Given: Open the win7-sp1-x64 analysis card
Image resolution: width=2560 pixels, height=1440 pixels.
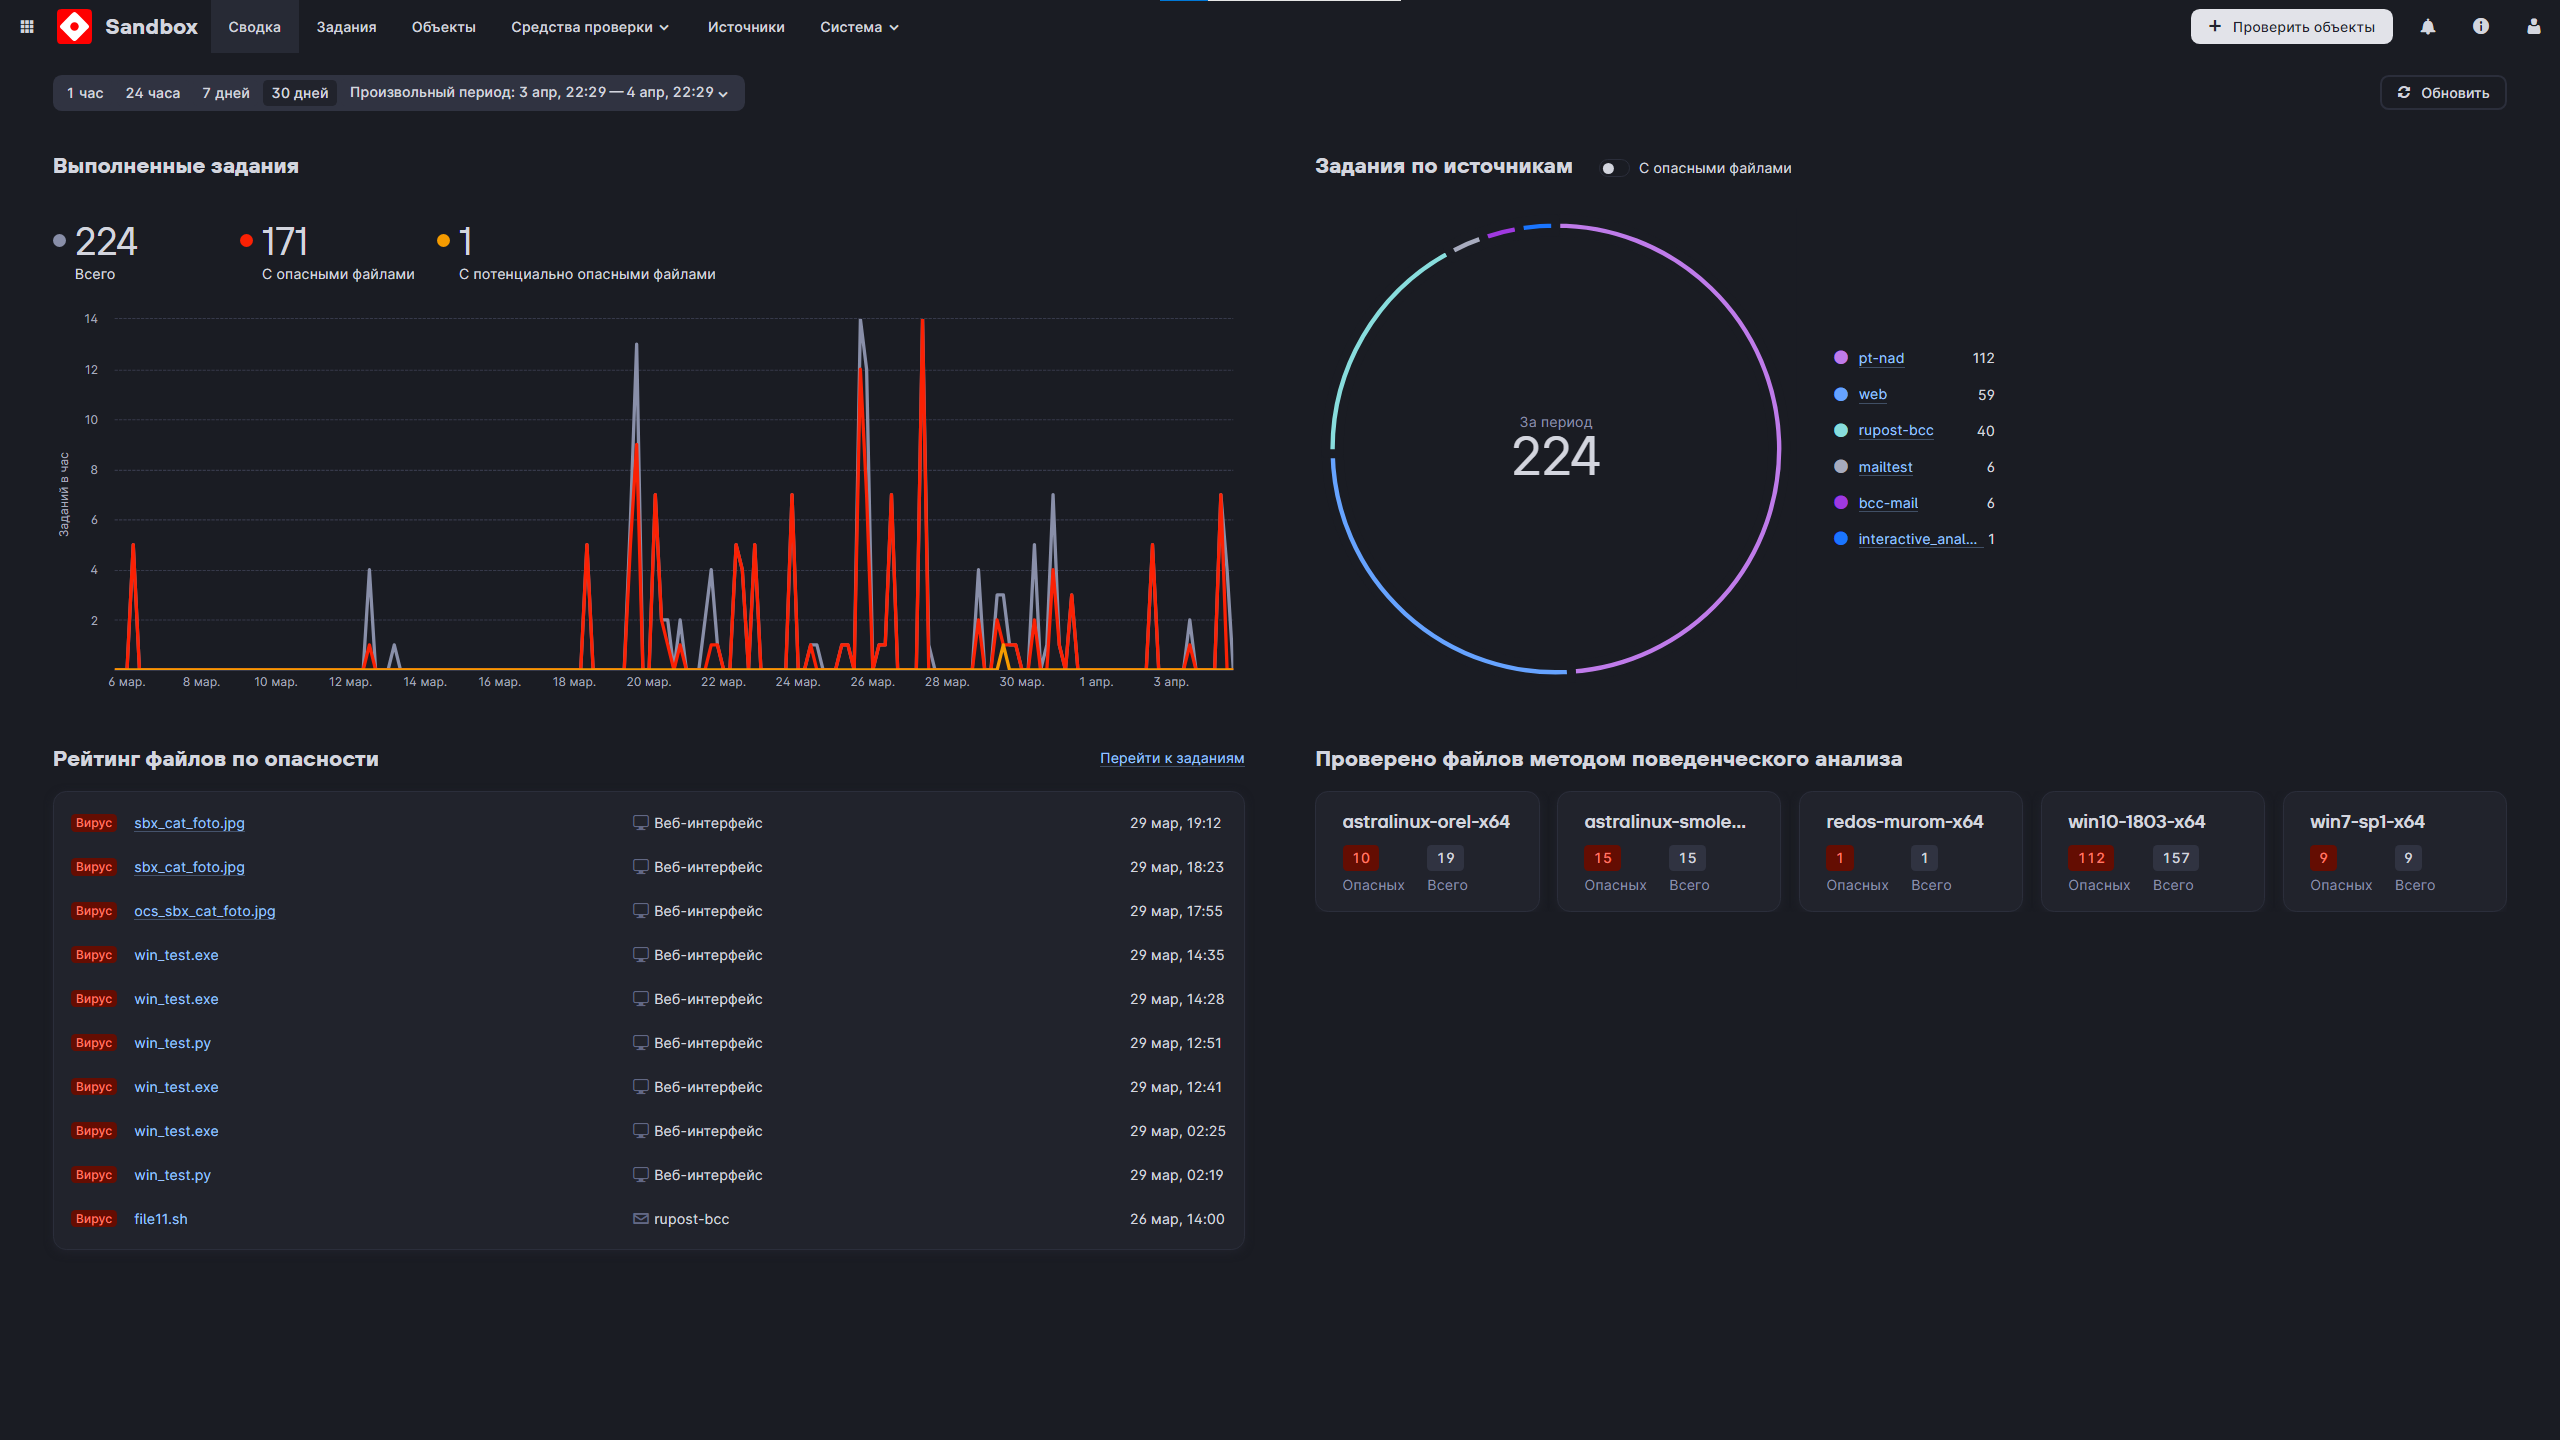Looking at the screenshot, I should (x=2394, y=851).
